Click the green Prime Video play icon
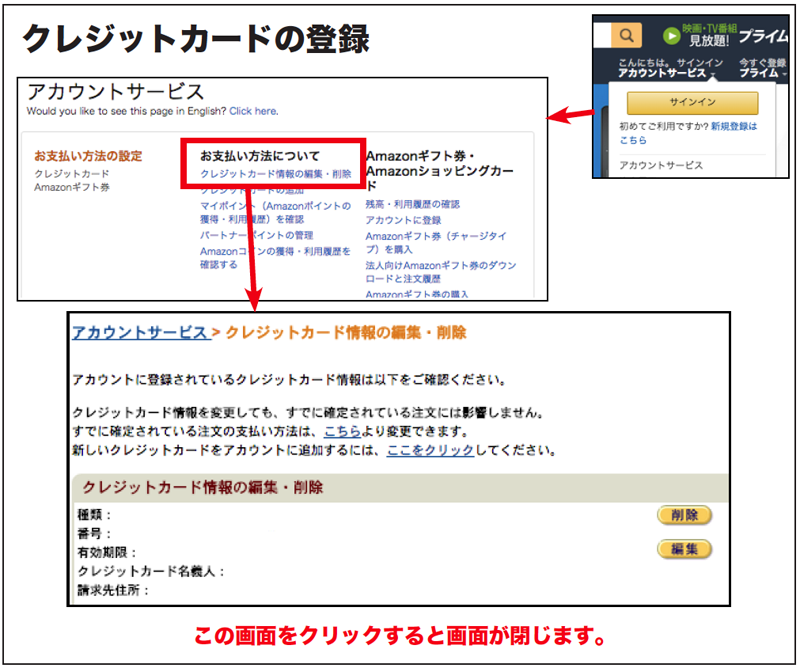 coord(671,36)
